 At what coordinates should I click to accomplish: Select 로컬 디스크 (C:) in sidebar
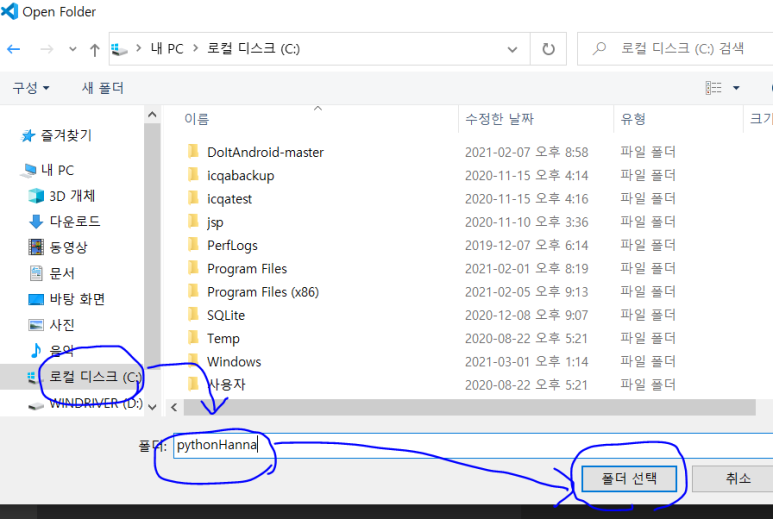click(x=95, y=377)
